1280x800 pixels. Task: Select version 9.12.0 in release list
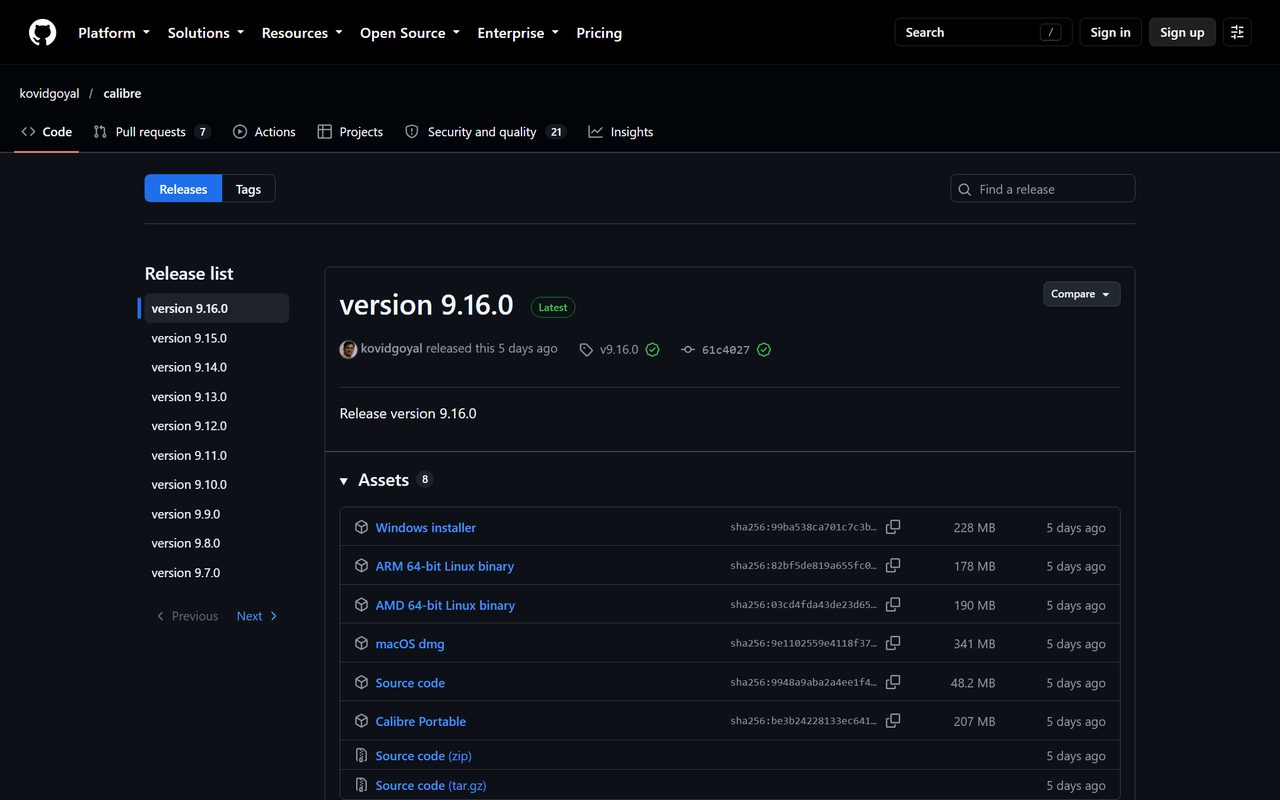[189, 426]
